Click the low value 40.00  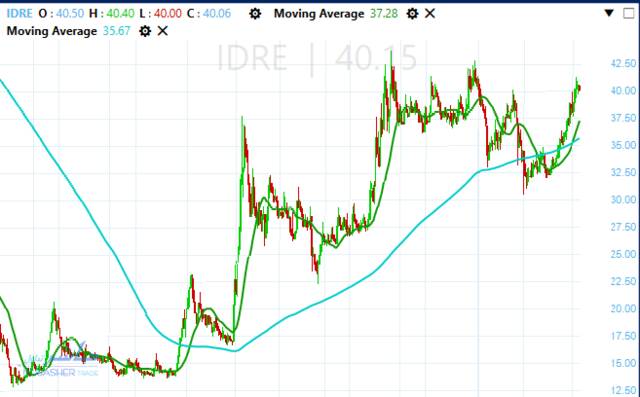click(x=168, y=13)
